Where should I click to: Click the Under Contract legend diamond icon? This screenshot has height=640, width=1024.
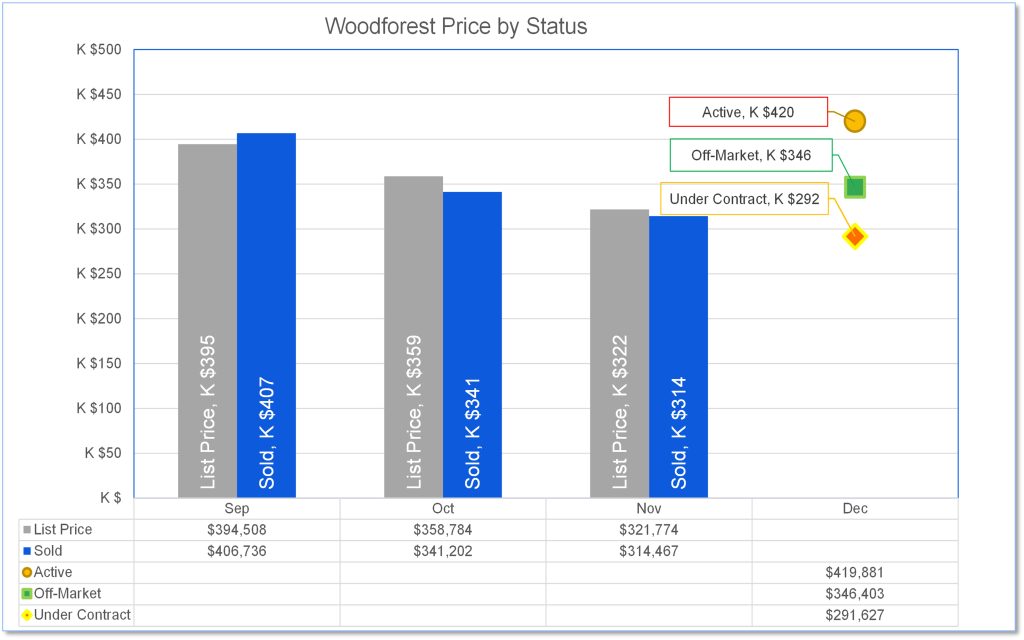click(x=27, y=615)
